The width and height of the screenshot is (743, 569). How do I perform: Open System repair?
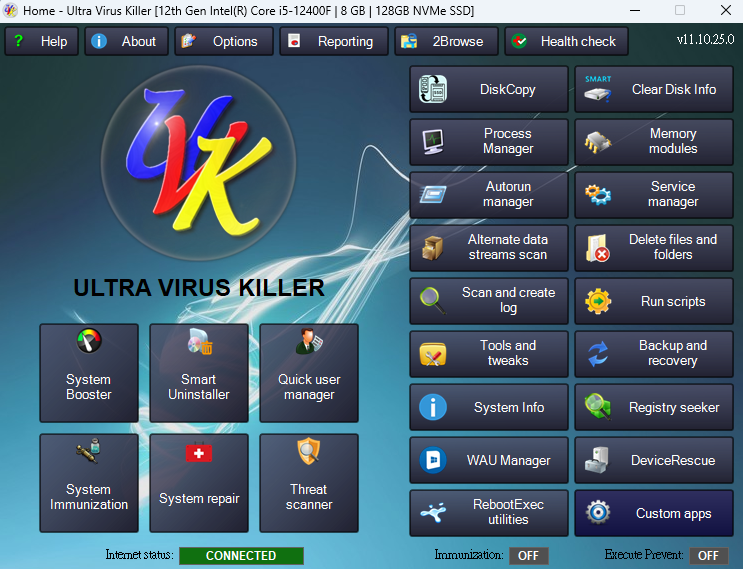click(x=199, y=483)
